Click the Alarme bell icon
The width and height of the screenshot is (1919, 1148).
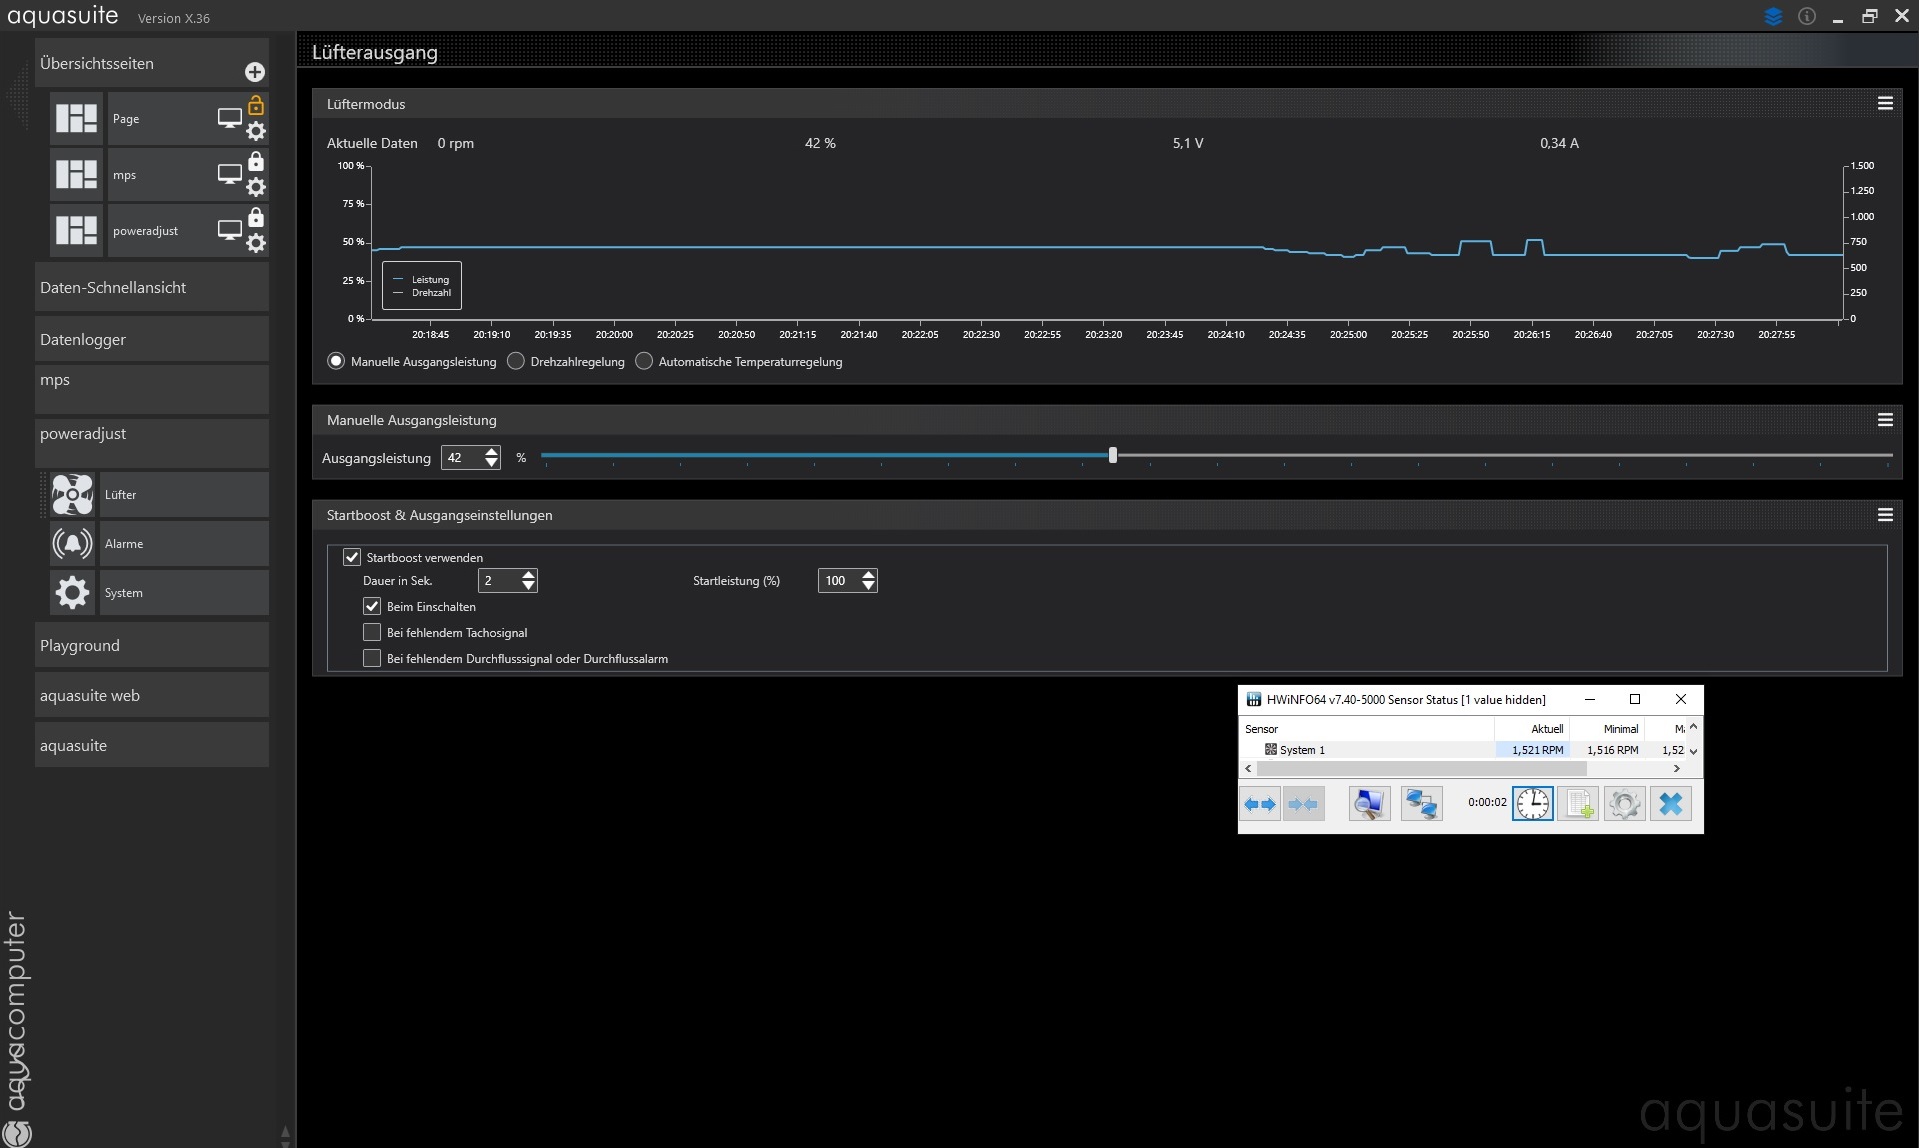72,543
